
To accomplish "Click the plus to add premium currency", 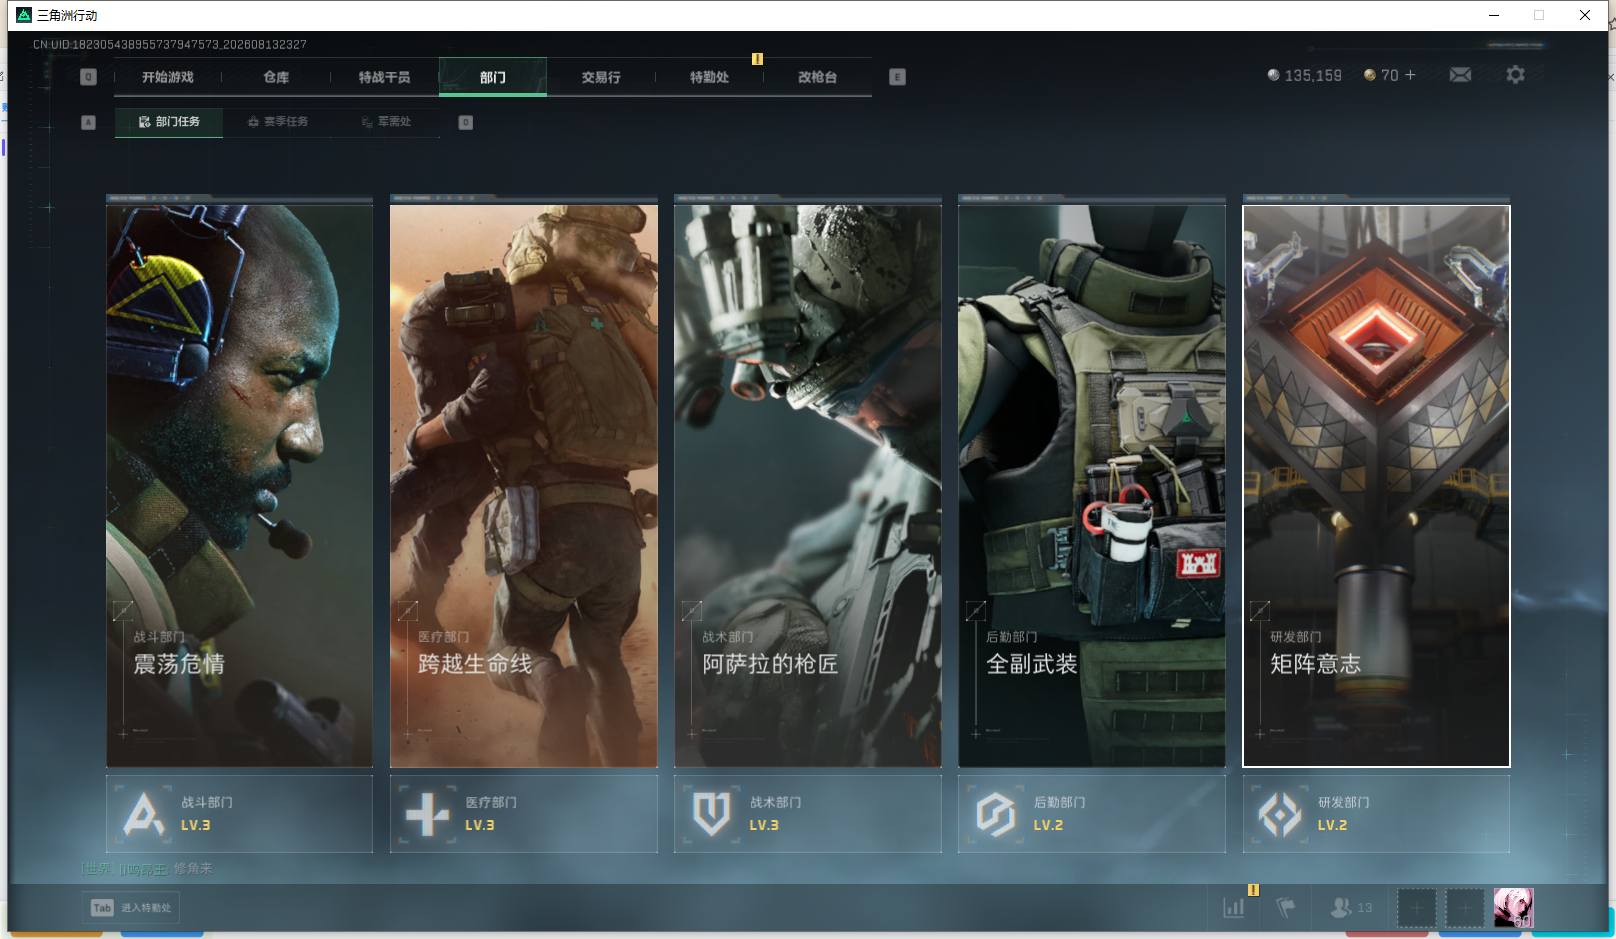I will click(1410, 75).
